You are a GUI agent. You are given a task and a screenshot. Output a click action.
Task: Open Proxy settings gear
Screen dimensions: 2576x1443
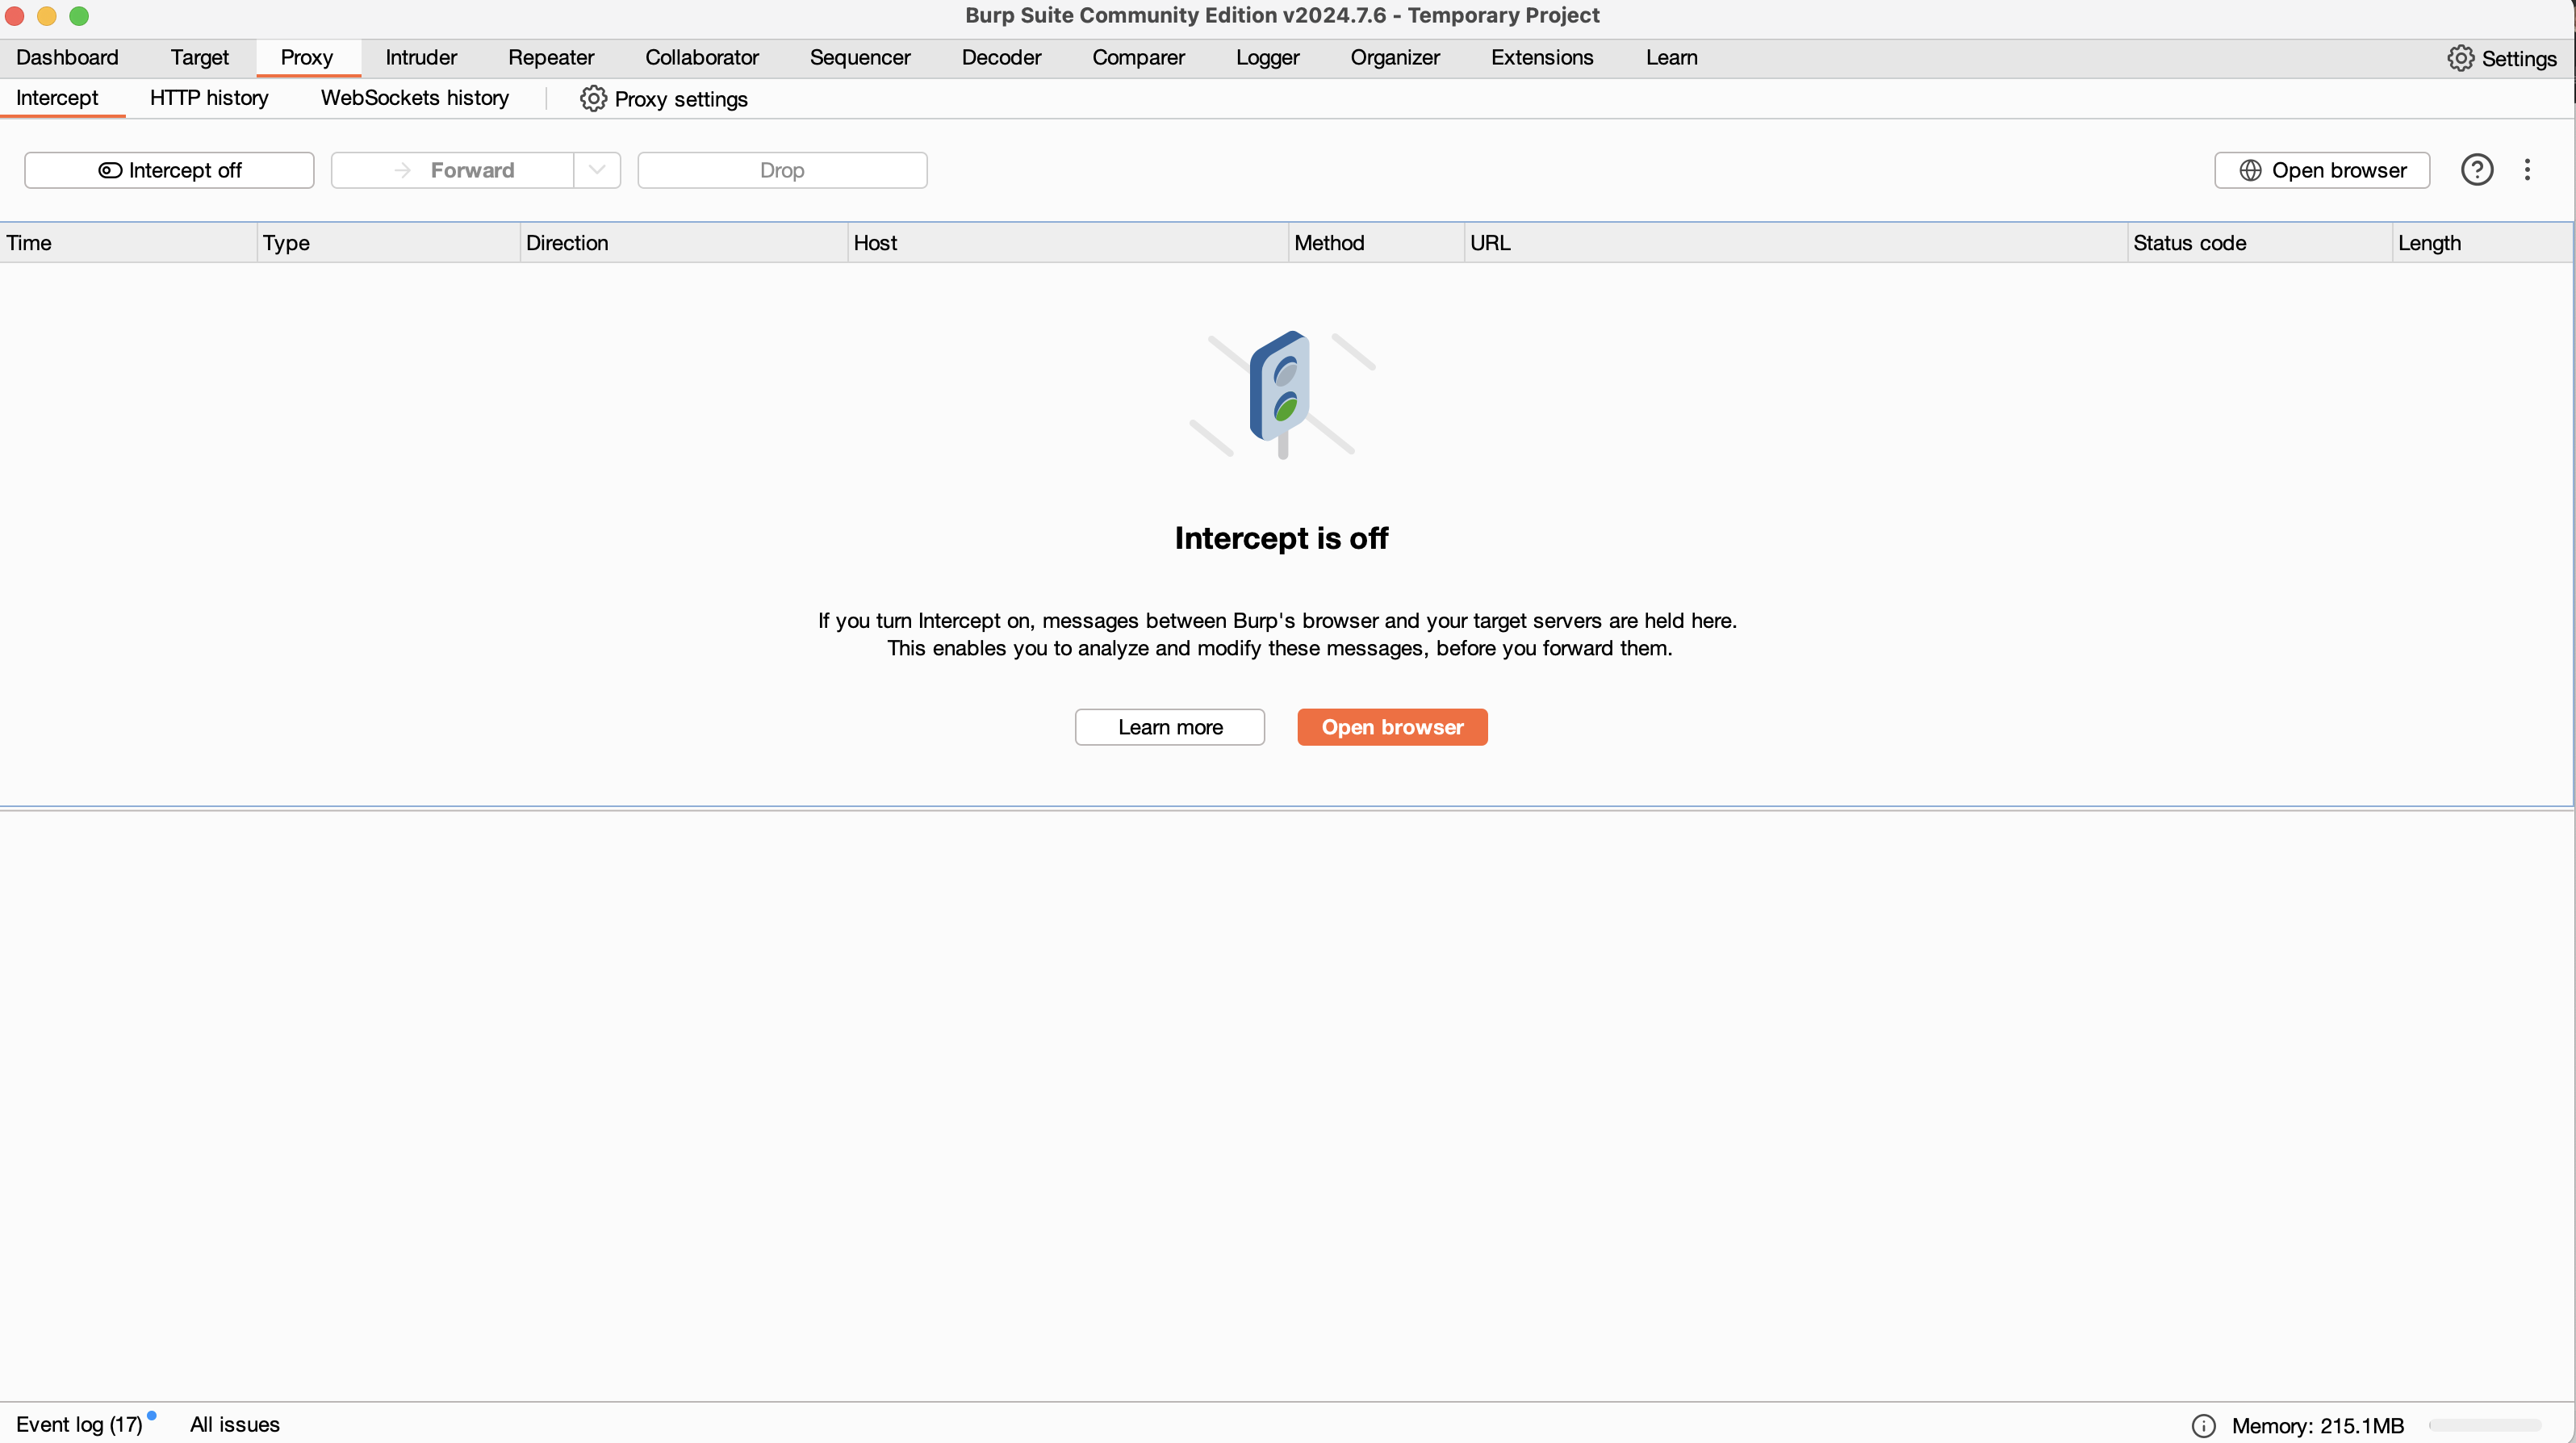pyautogui.click(x=593, y=99)
